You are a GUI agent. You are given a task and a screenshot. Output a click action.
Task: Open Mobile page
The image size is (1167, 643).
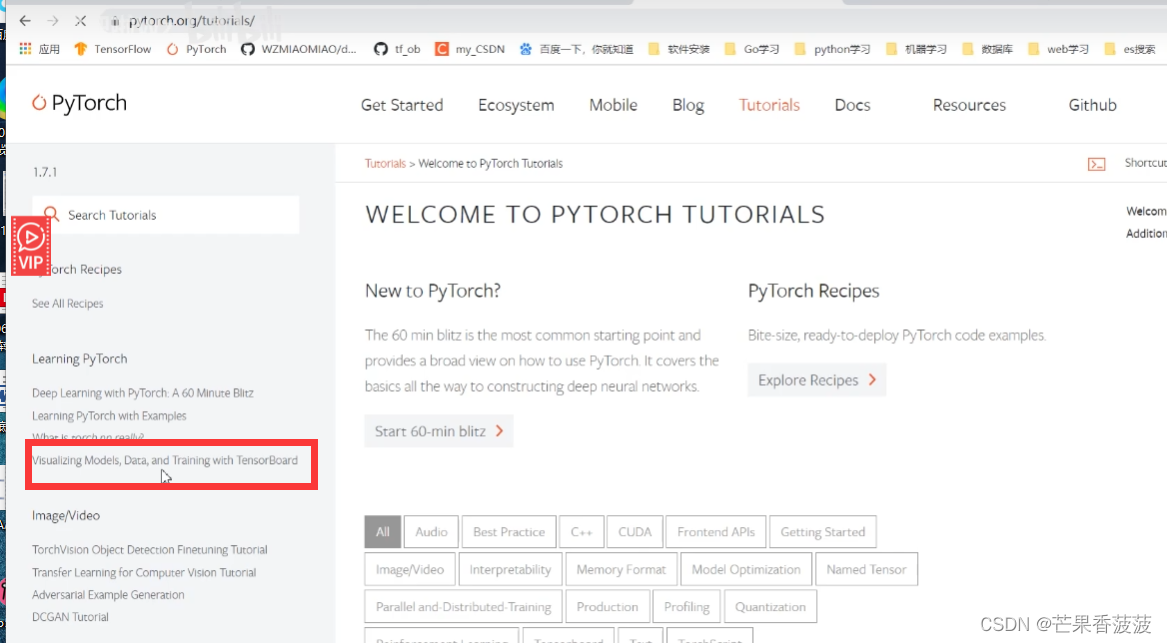click(x=613, y=105)
